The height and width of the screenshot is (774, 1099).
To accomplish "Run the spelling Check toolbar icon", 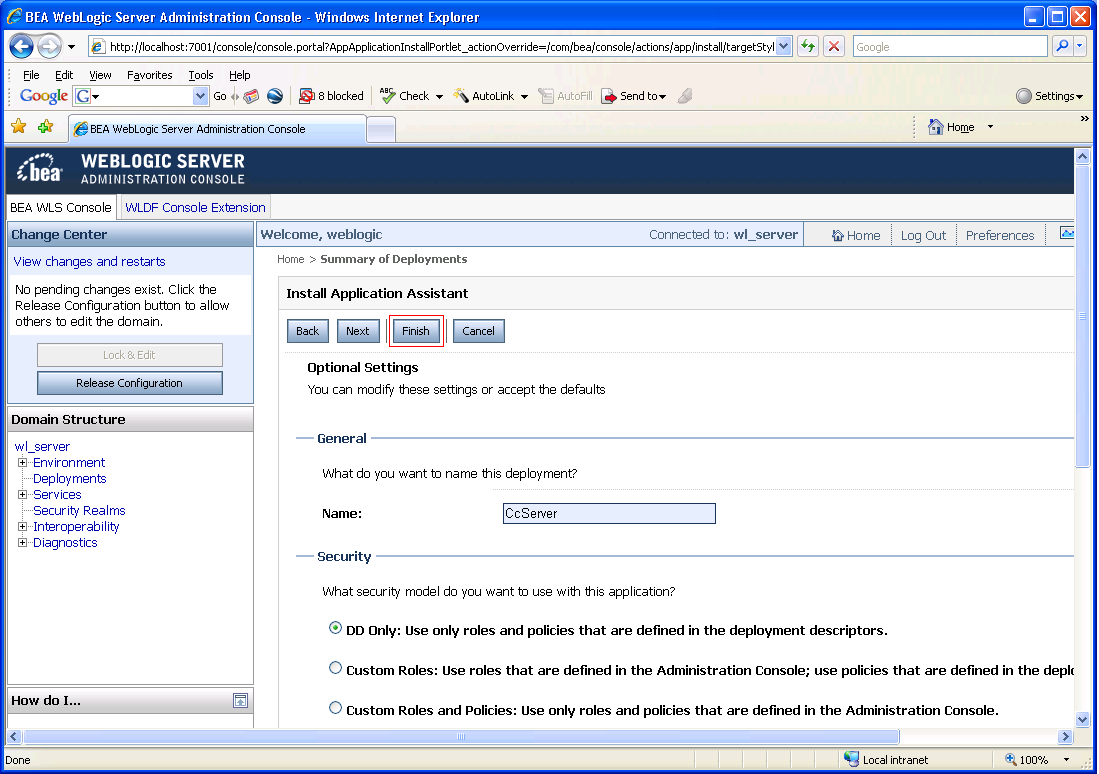I will [x=388, y=95].
